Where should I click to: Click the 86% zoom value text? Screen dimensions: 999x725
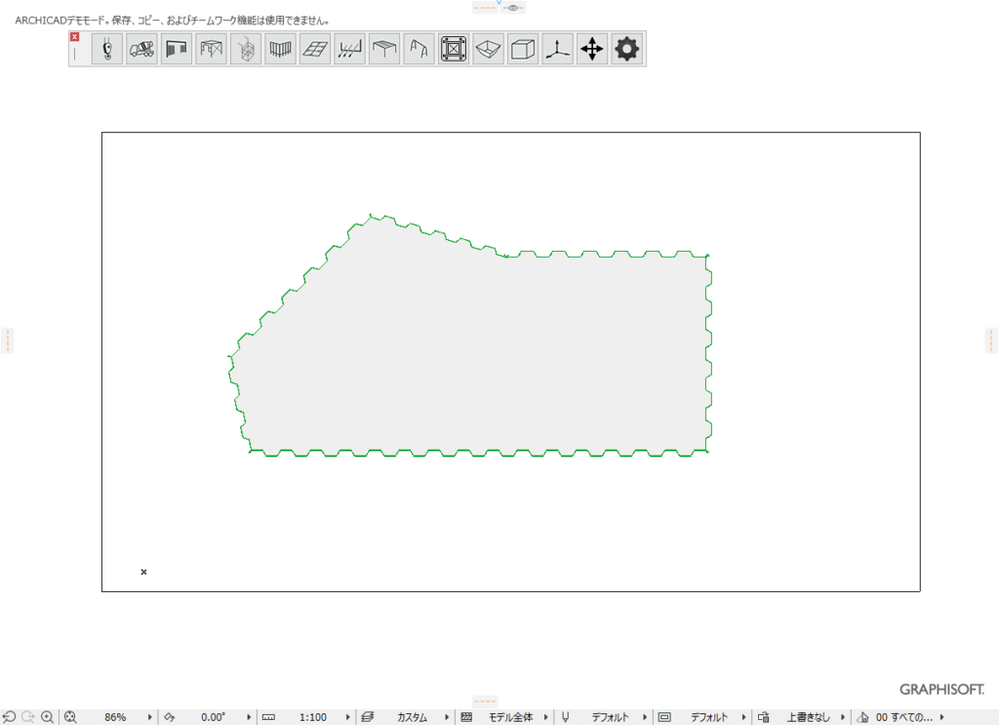[x=115, y=717]
